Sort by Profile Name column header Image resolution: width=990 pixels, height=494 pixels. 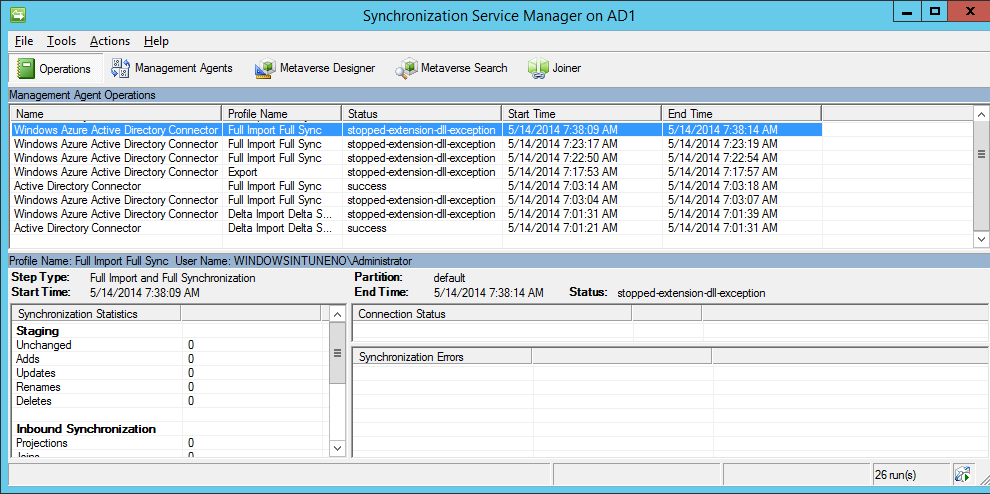pos(282,114)
